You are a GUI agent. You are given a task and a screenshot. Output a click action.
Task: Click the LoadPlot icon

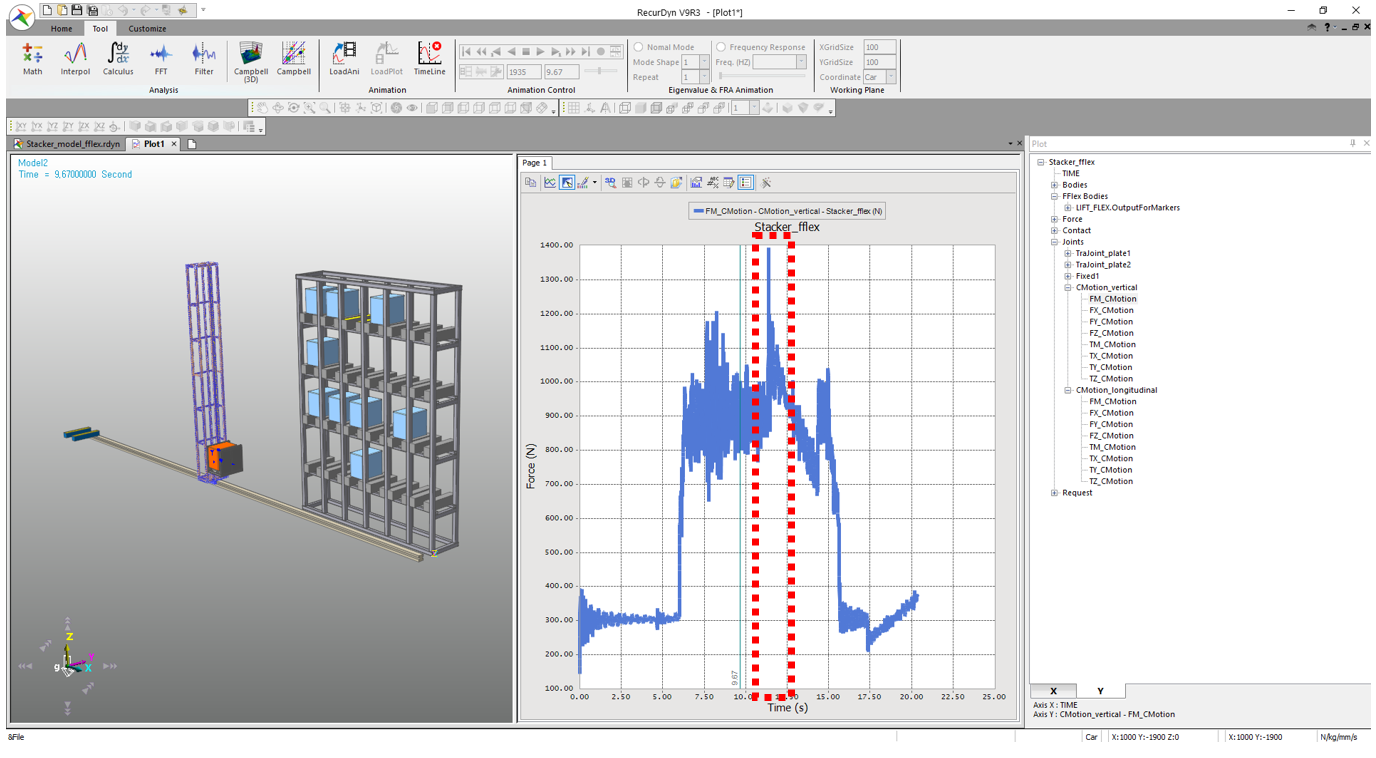(387, 59)
